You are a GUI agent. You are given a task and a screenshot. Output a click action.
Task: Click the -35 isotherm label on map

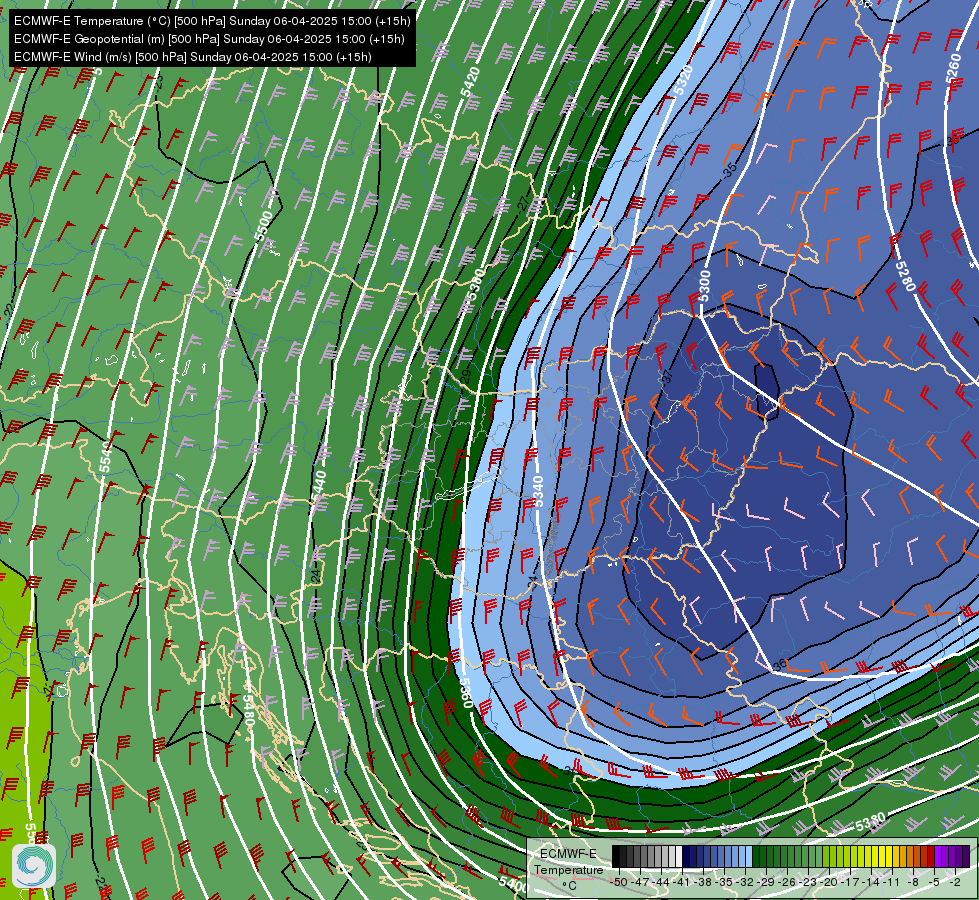tap(729, 169)
